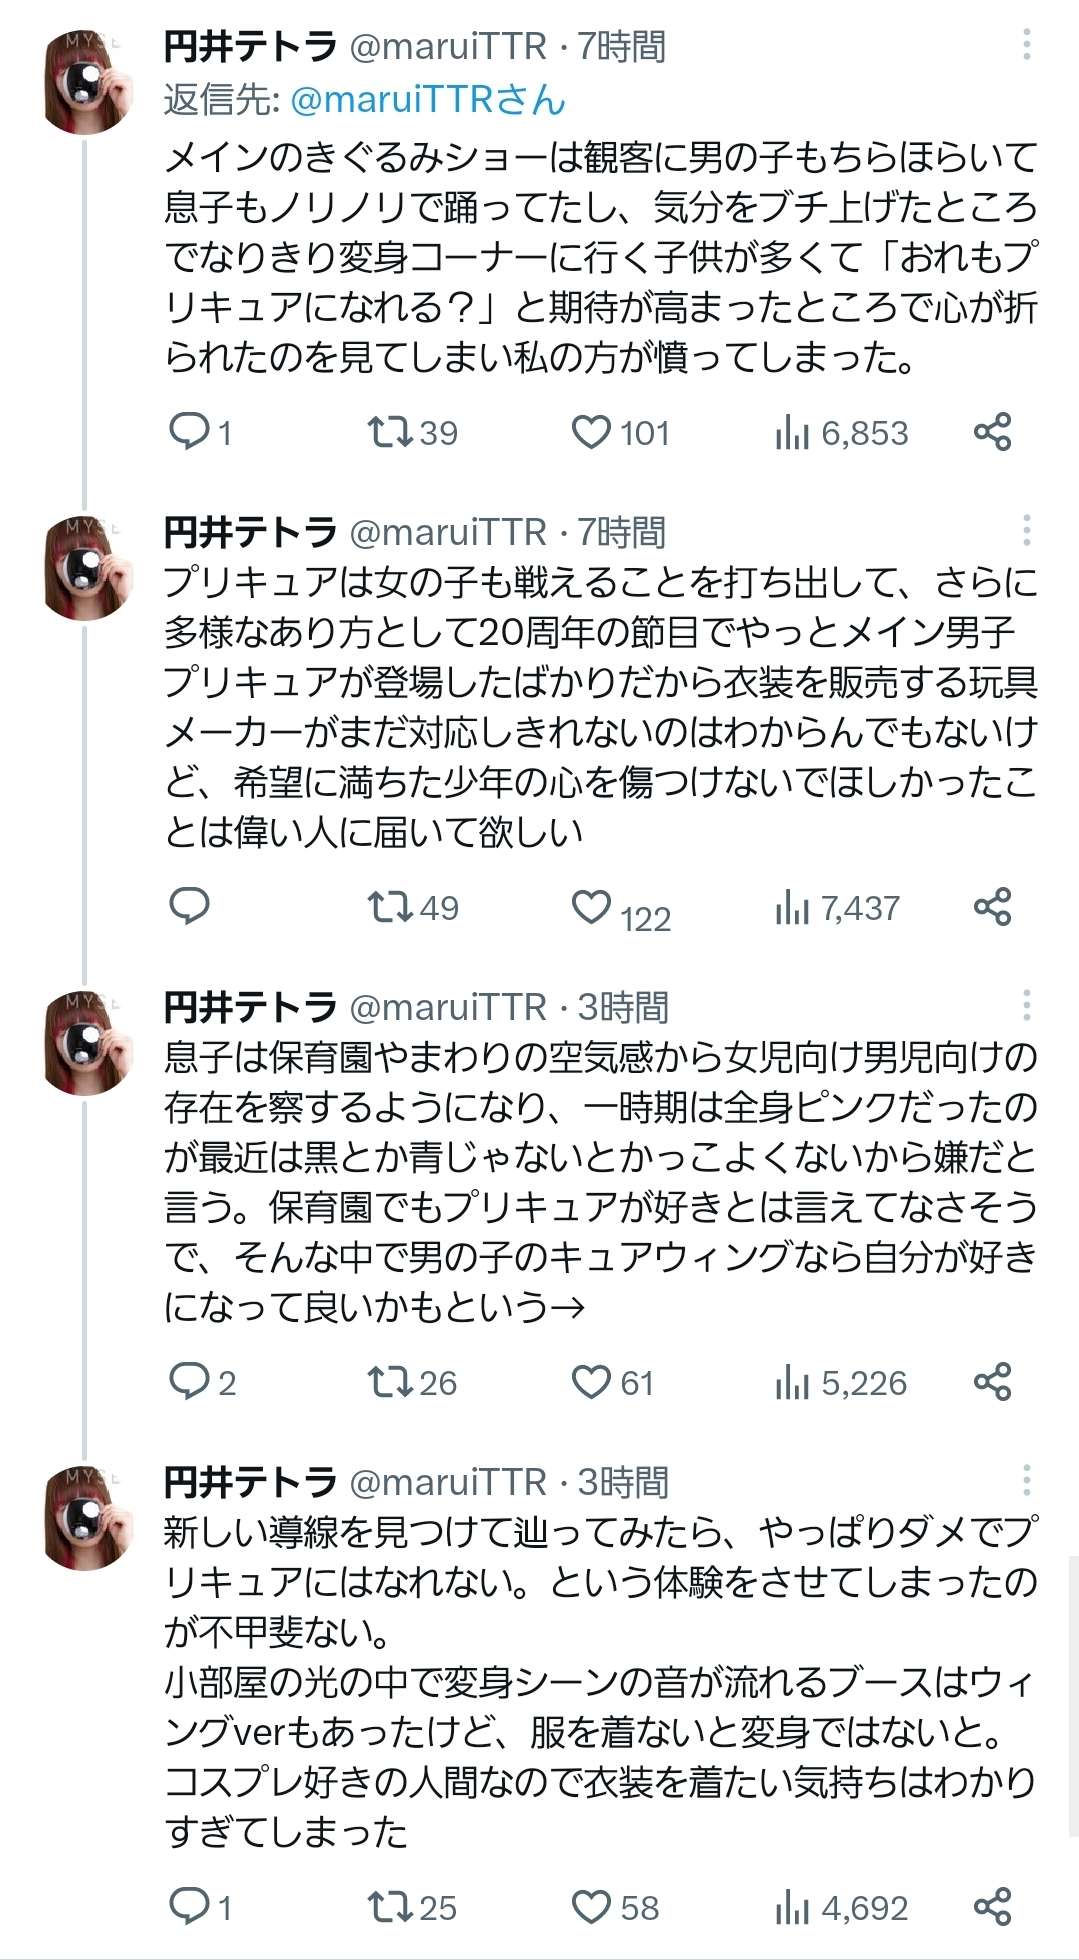Screen dimensions: 1079x1960
Task: Share the tweet with 7,437 views
Action: point(992,907)
